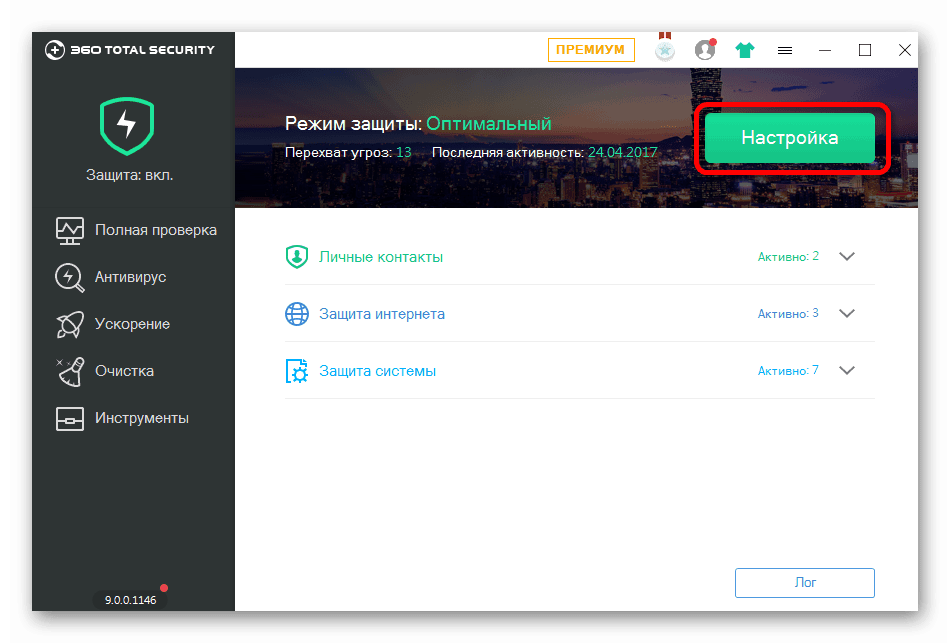The image size is (950, 643).
Task: Click version number 9.0.0.1146
Action: [x=130, y=600]
